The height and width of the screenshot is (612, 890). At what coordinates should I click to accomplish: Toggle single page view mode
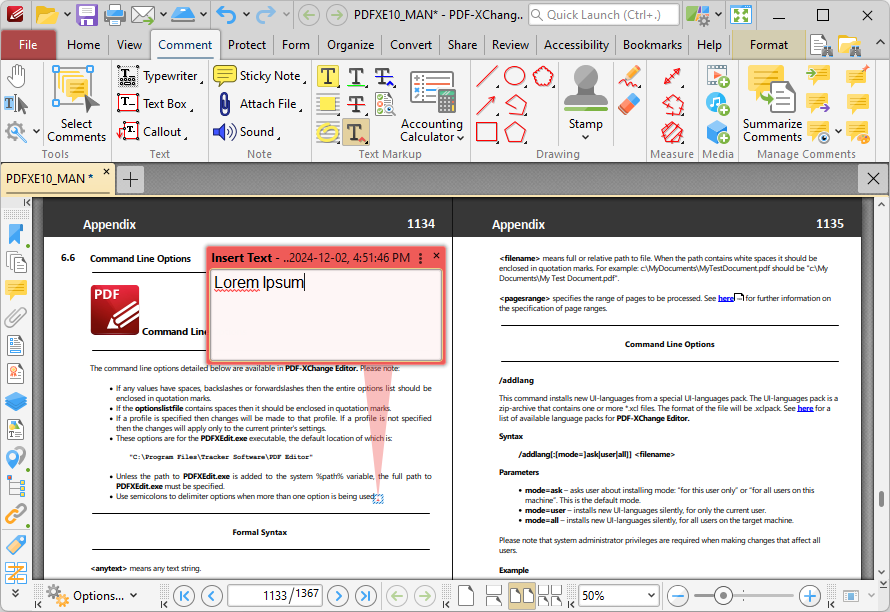[465, 594]
